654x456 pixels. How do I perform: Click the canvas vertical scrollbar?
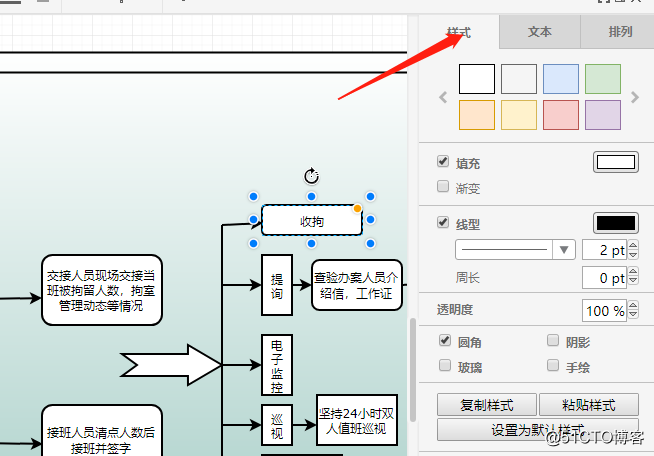click(413, 370)
